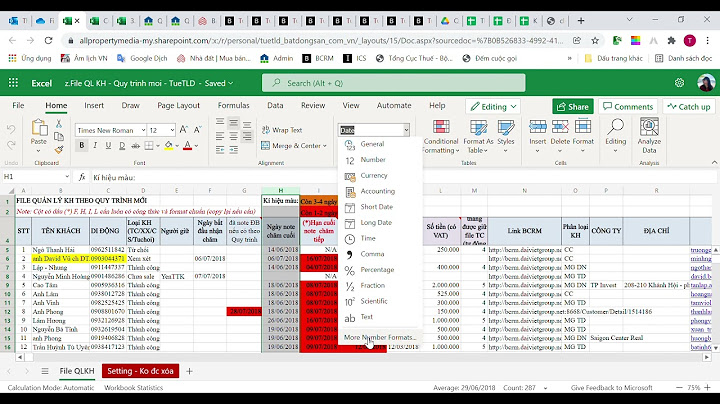Switch to Setting - Ko đc xóa sheet

pyautogui.click(x=140, y=371)
